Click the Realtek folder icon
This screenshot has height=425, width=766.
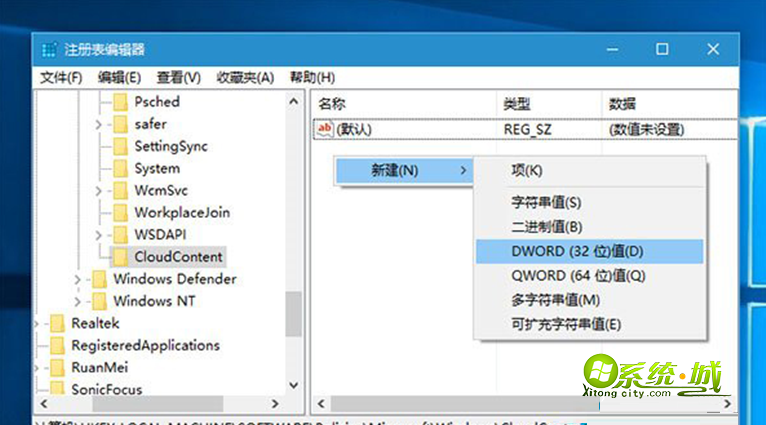57,323
